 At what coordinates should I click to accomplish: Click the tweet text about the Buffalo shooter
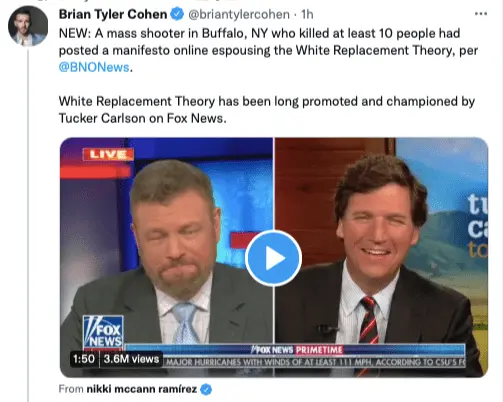pyautogui.click(x=269, y=50)
